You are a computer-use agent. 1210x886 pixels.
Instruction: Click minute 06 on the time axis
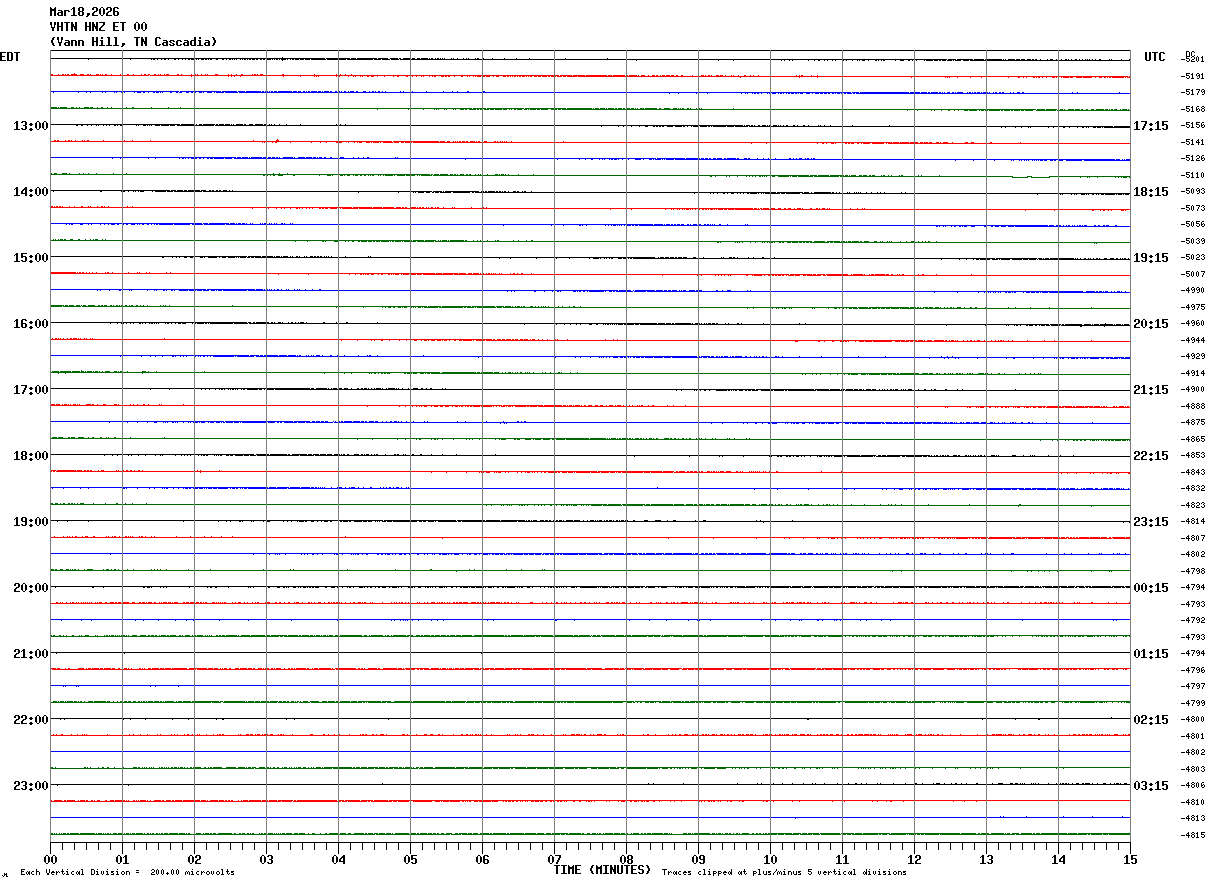pos(482,859)
